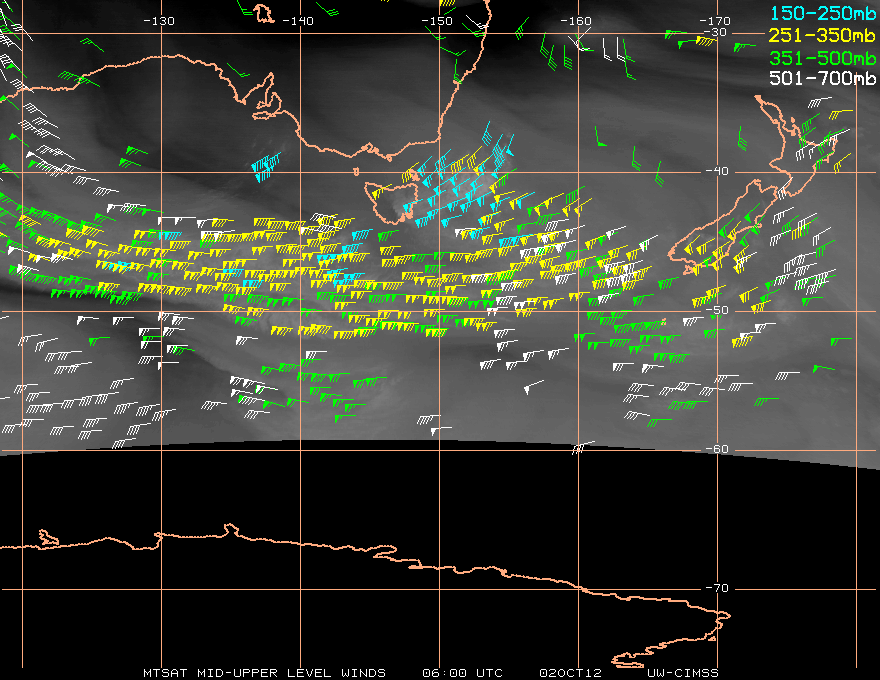Click the -70 latitude label
This screenshot has width=880, height=680.
[x=717, y=588]
